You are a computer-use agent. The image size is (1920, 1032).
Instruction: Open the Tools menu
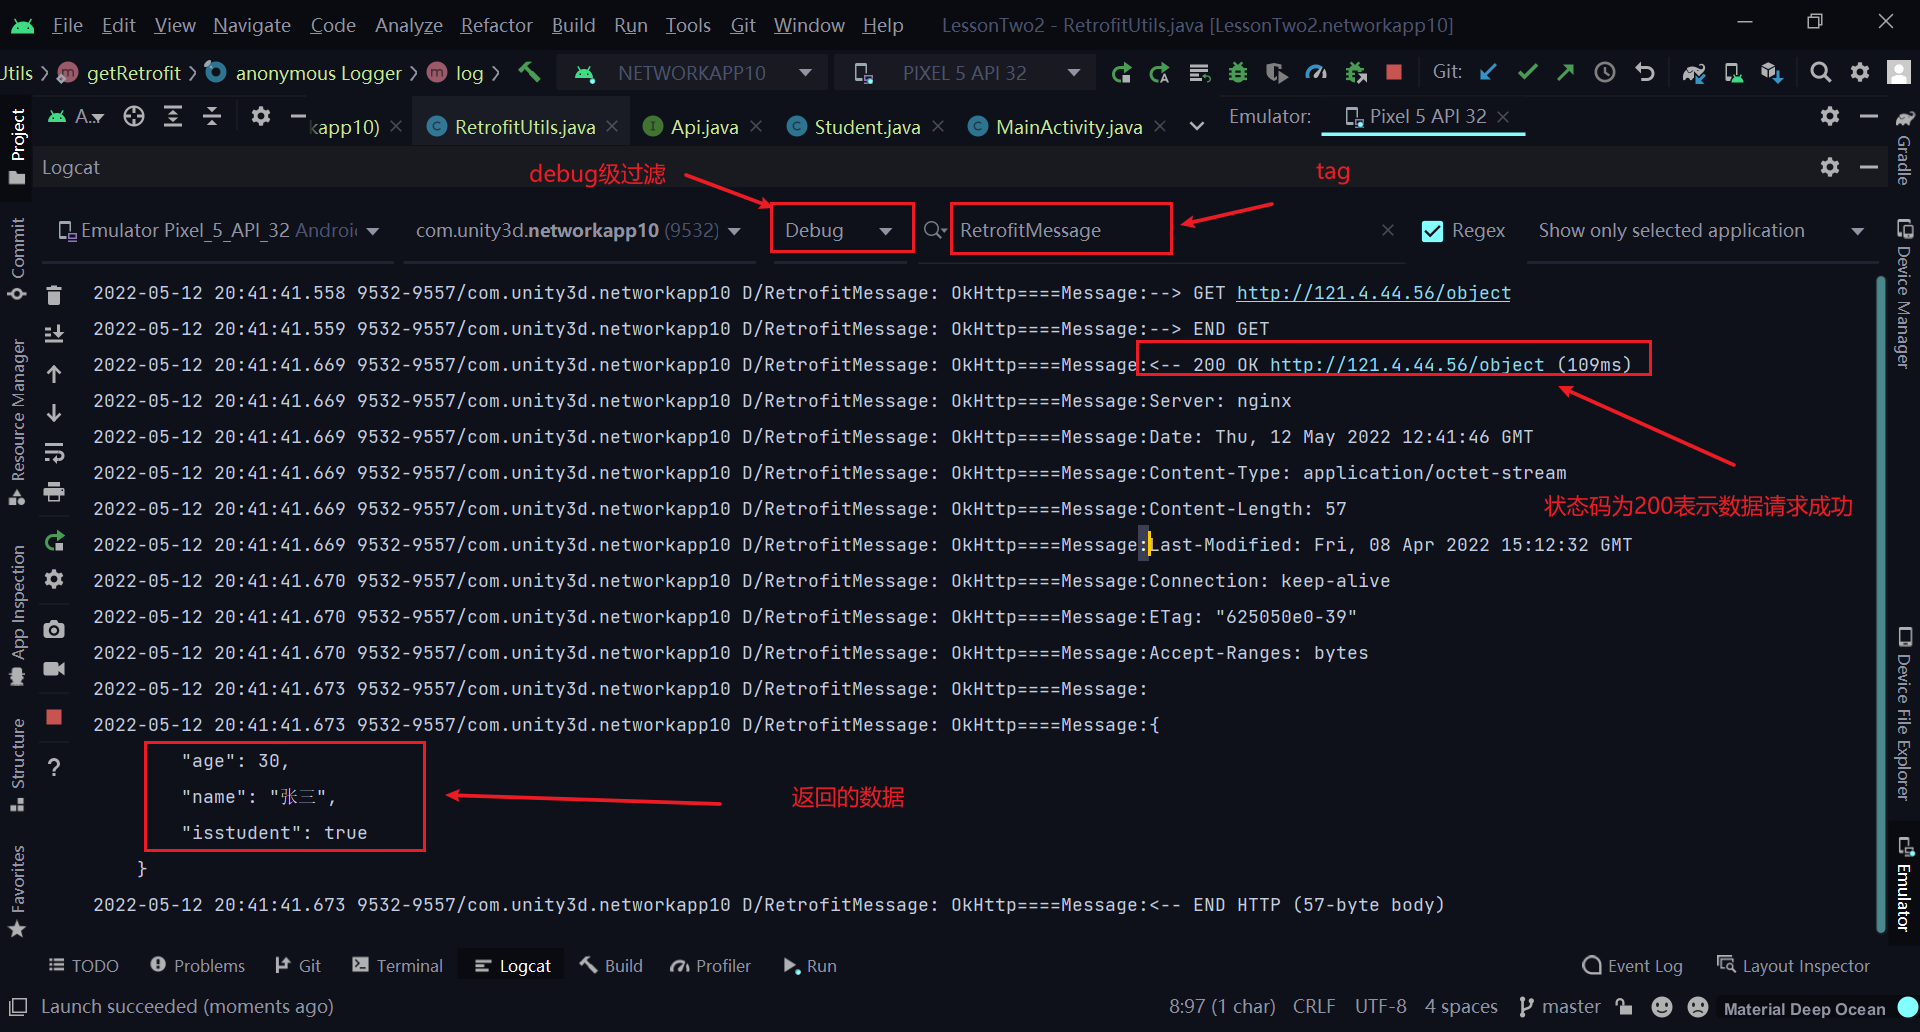(688, 25)
